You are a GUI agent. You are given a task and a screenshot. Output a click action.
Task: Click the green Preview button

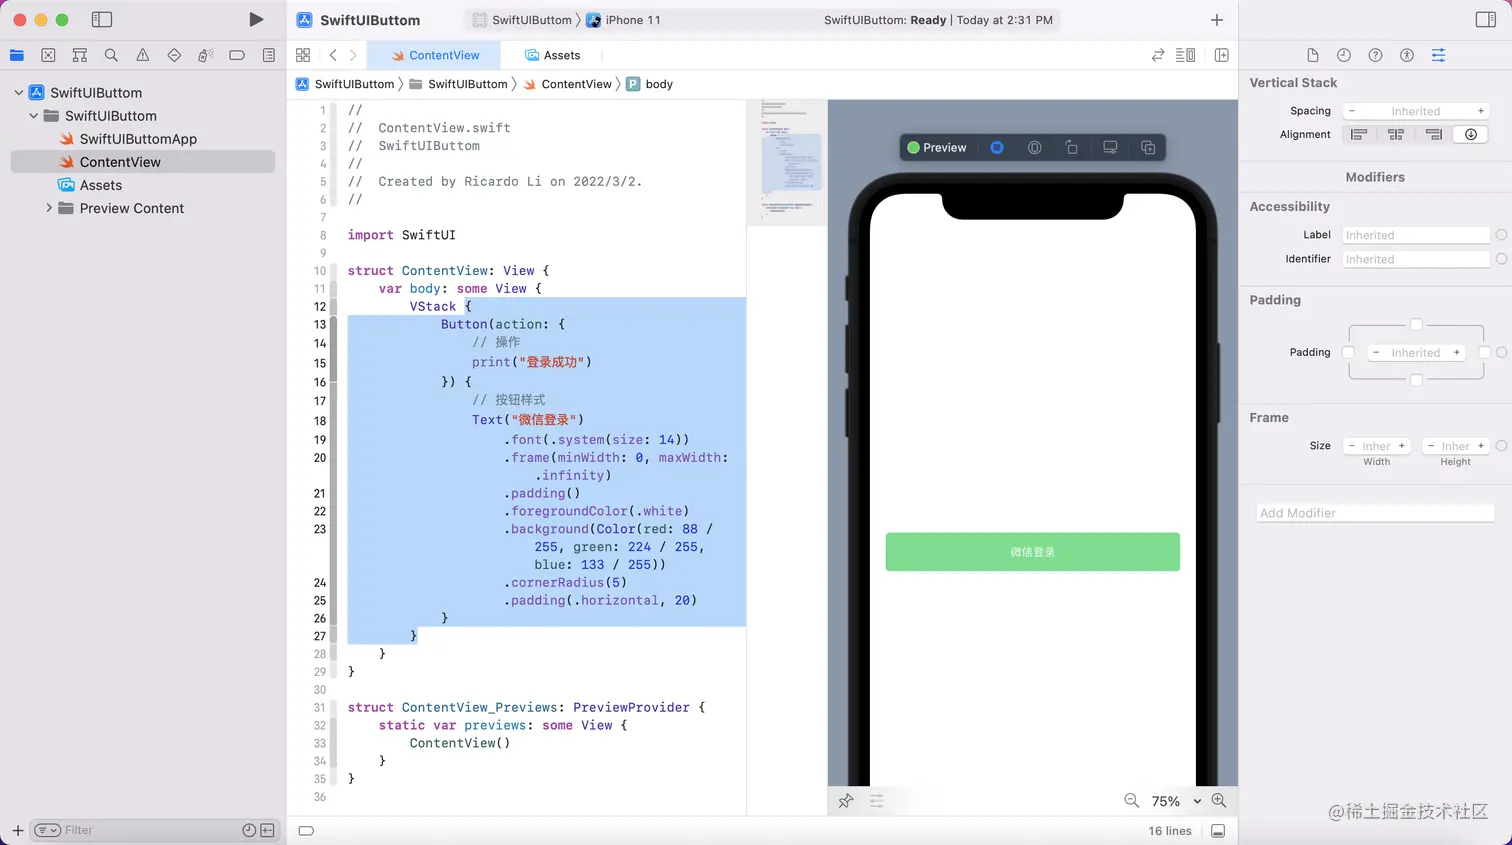[x=937, y=147]
